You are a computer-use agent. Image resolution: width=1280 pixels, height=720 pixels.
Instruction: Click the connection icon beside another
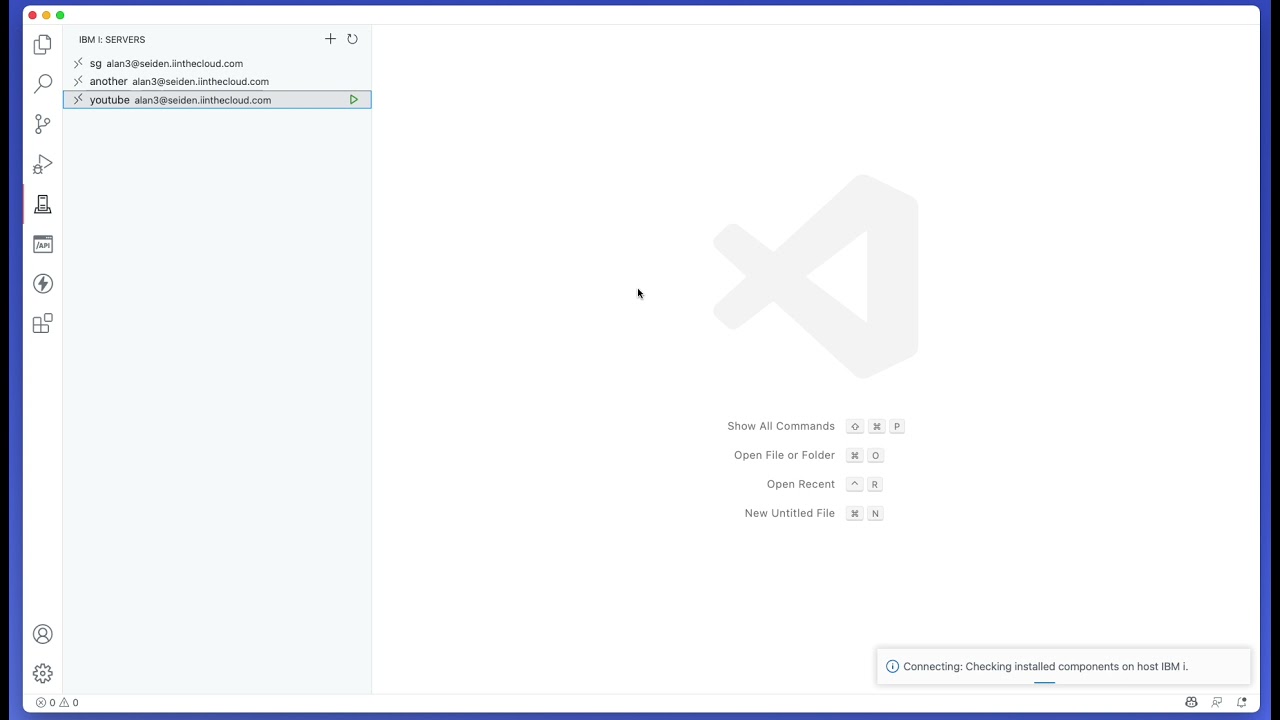[78, 81]
